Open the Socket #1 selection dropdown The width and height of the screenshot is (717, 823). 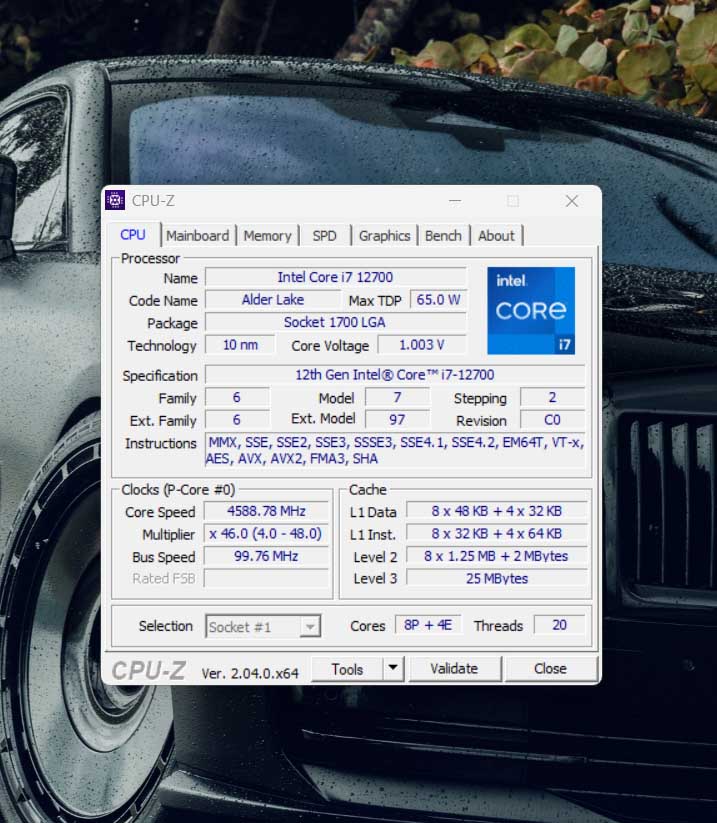[262, 627]
